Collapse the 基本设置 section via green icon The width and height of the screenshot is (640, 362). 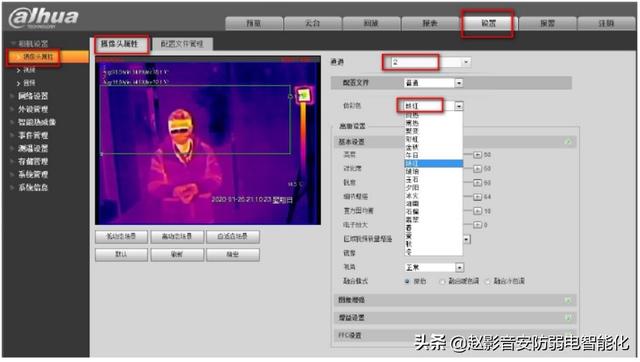pyautogui.click(x=568, y=142)
